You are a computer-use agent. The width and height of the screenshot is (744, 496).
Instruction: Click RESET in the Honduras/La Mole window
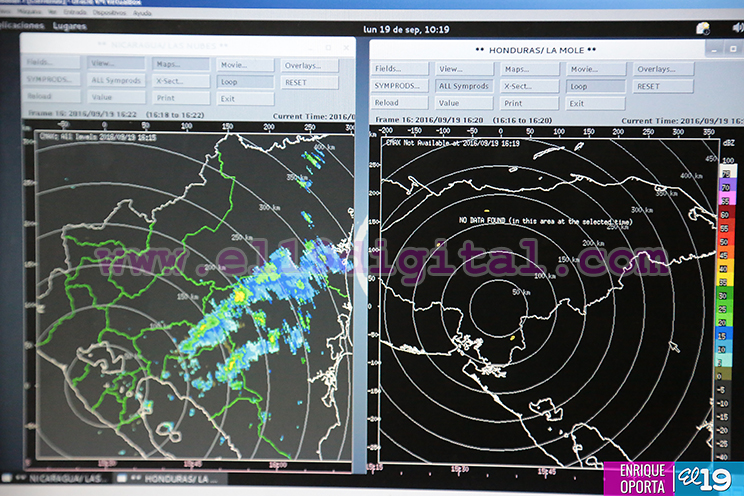(x=663, y=86)
